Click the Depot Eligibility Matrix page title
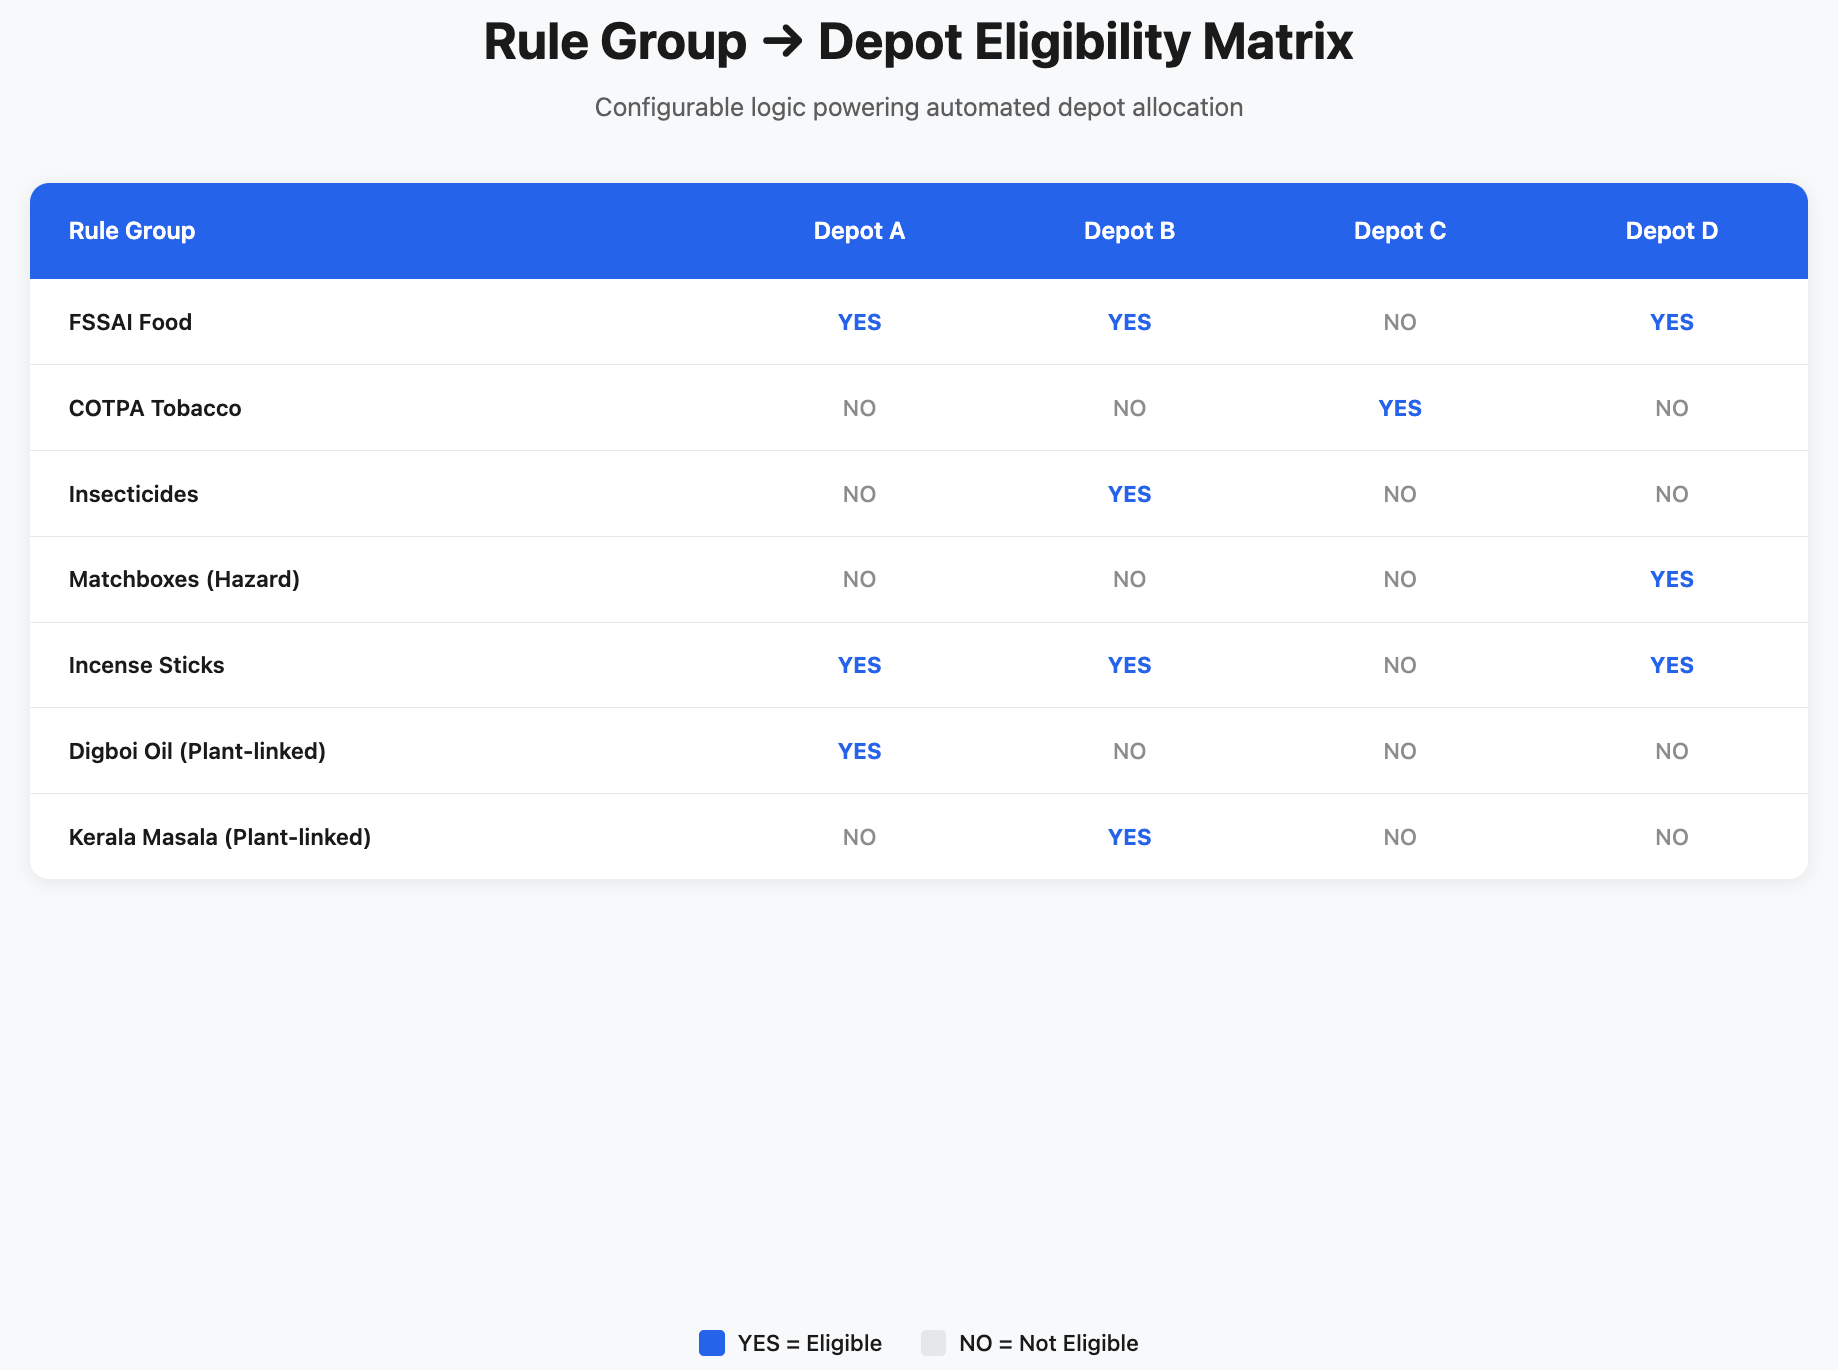Image resolution: width=1838 pixels, height=1370 pixels. coord(918,42)
